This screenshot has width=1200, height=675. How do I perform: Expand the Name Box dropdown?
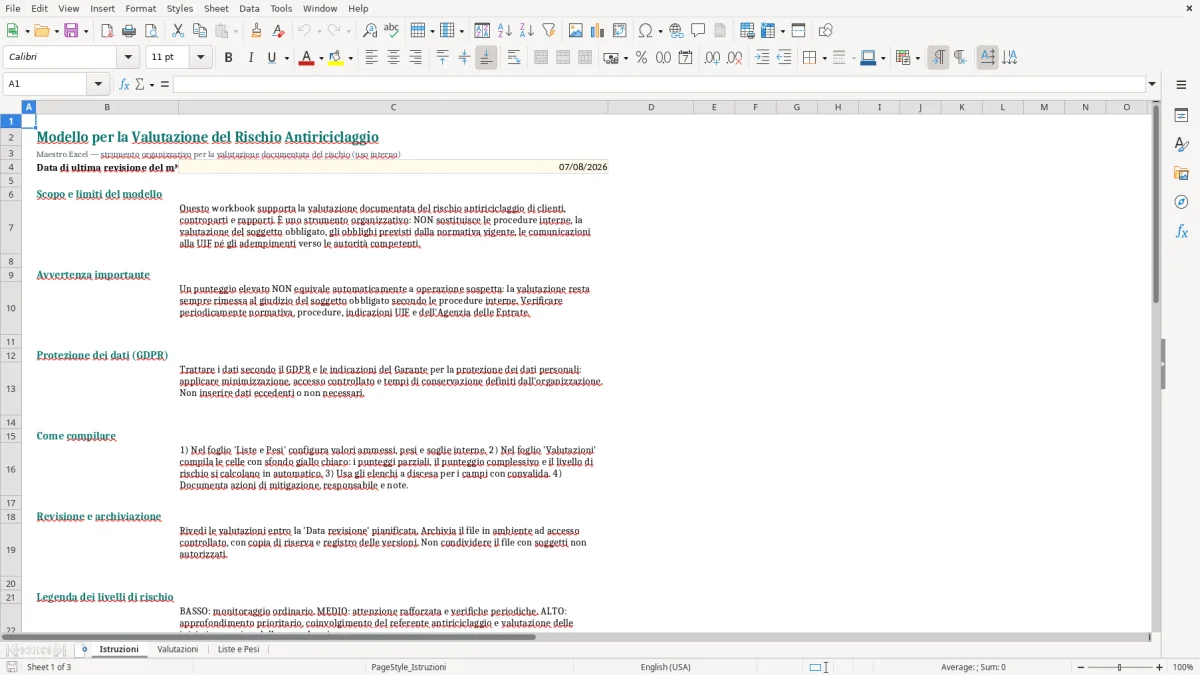[98, 84]
